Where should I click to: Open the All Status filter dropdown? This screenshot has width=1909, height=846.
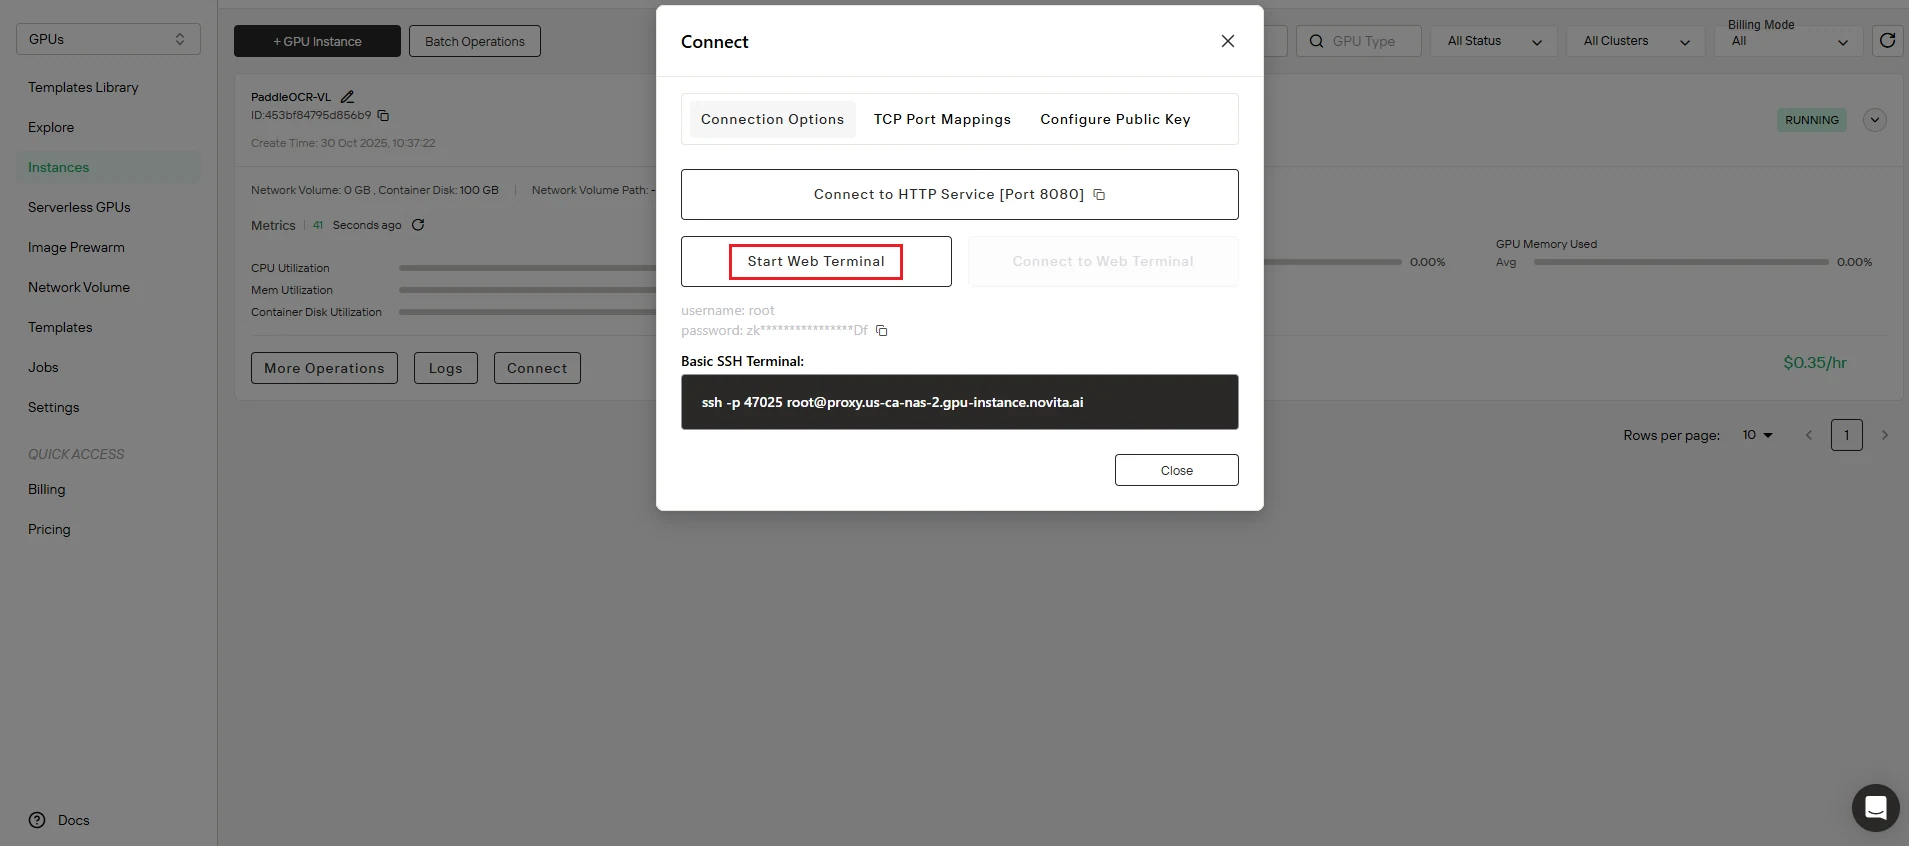click(1494, 41)
